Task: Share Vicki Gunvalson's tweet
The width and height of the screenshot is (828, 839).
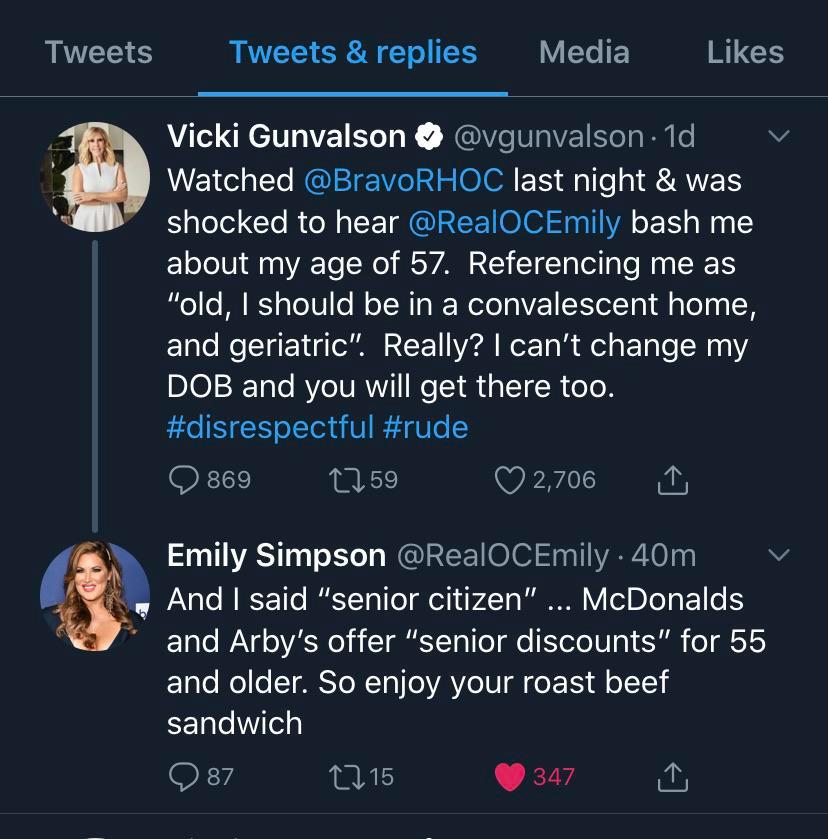Action: click(x=673, y=481)
